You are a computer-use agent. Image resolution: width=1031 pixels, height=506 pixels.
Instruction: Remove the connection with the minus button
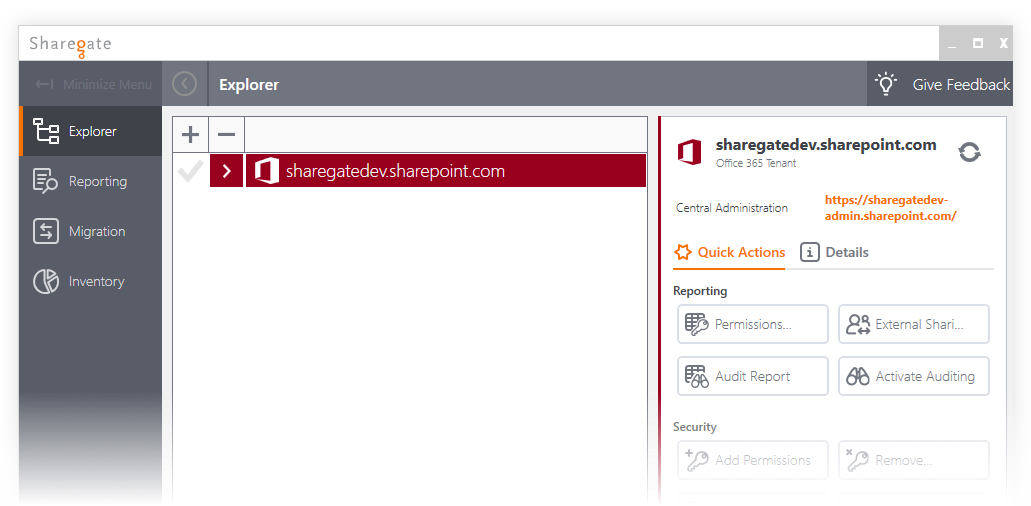click(226, 135)
